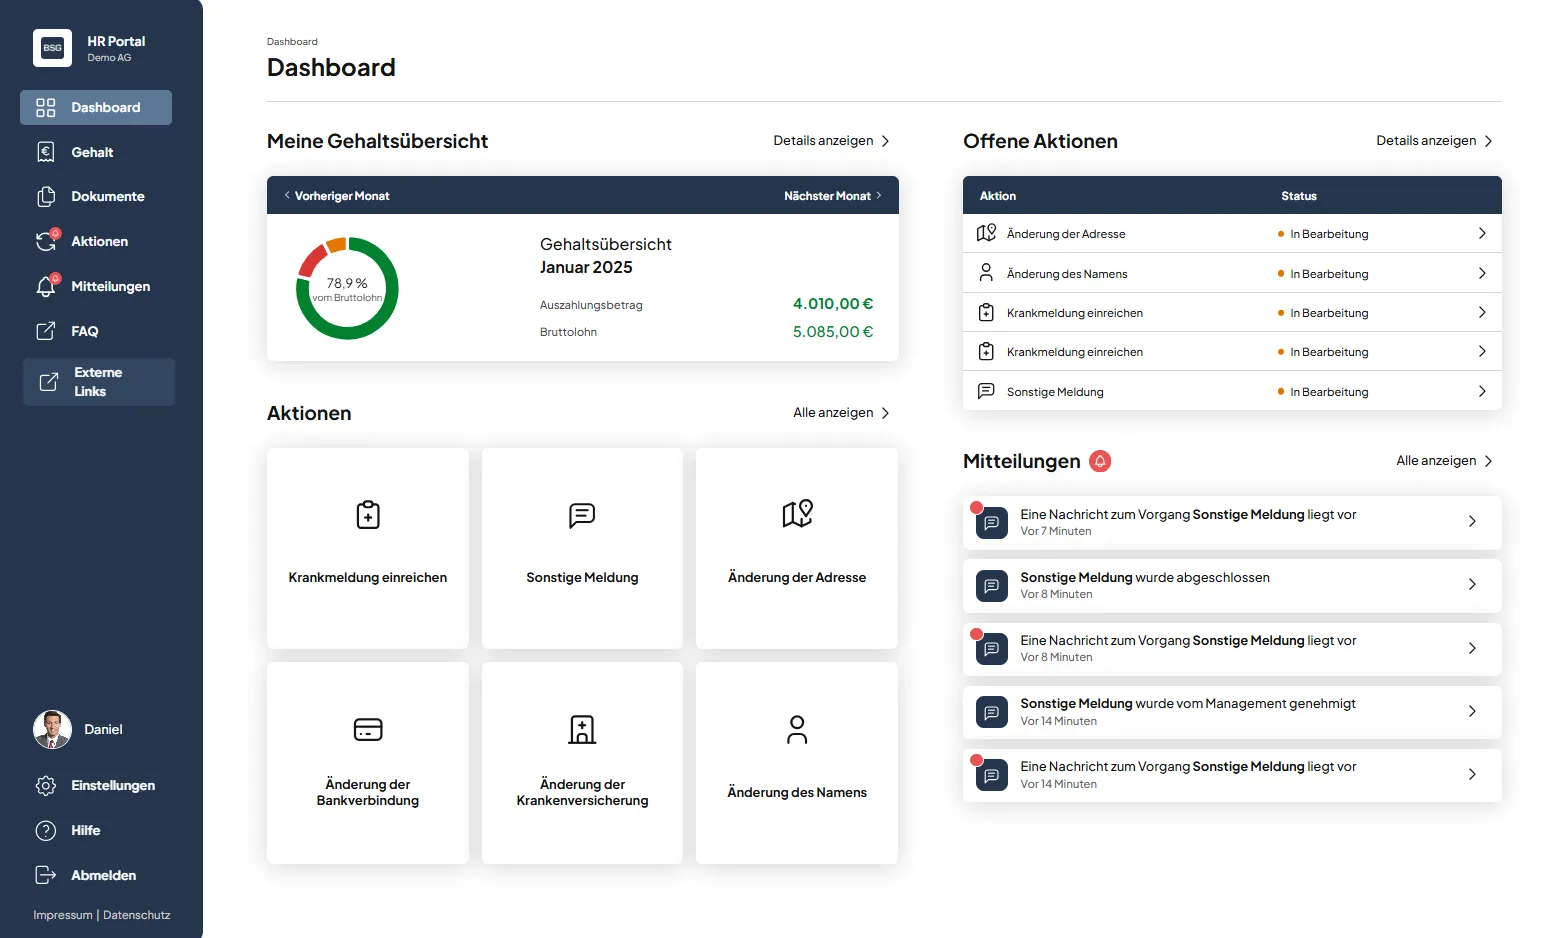
Task: Open the 'wurde vom Management genehmigt' notification
Action: 1232,712
